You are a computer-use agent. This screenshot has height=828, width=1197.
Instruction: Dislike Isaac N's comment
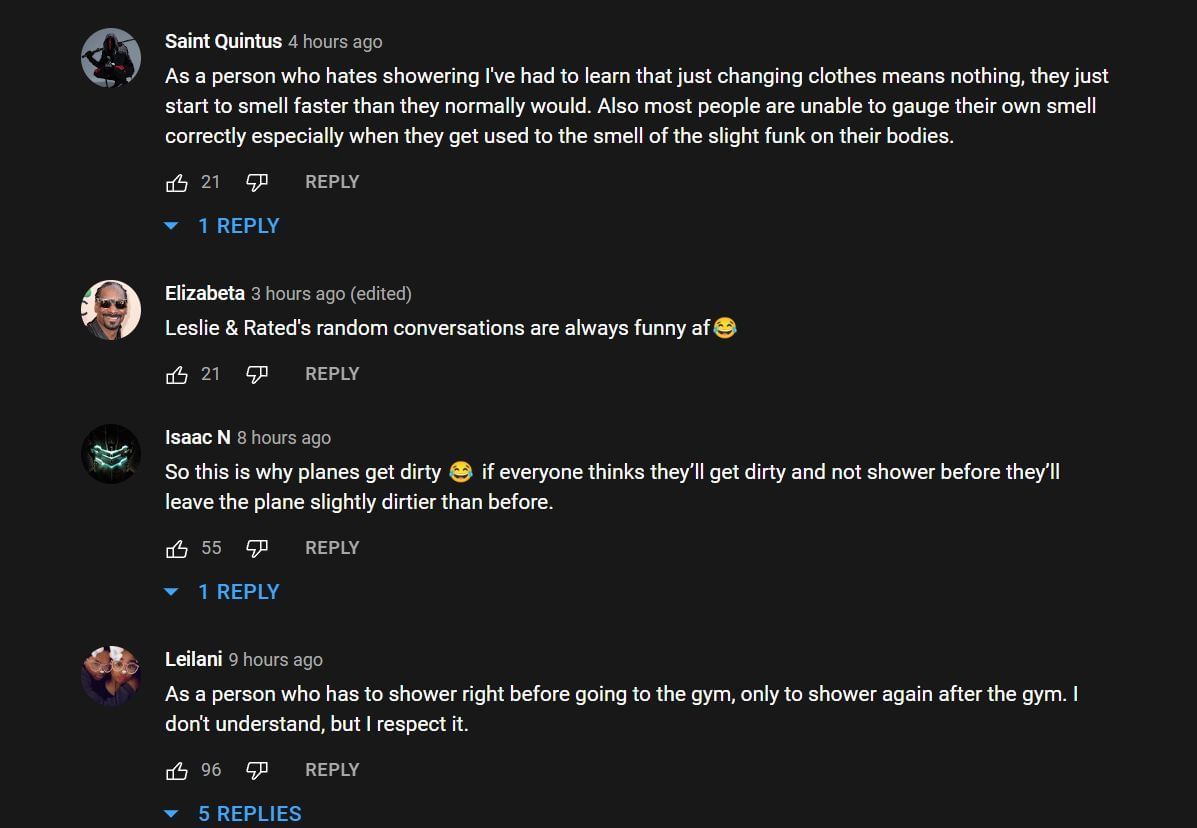coord(257,548)
